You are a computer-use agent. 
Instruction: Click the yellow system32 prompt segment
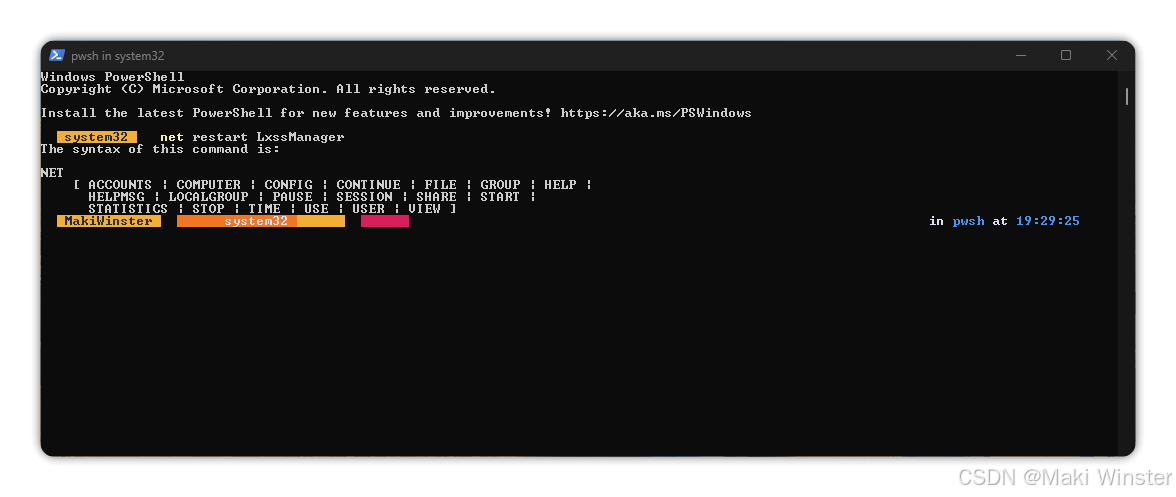(97, 137)
